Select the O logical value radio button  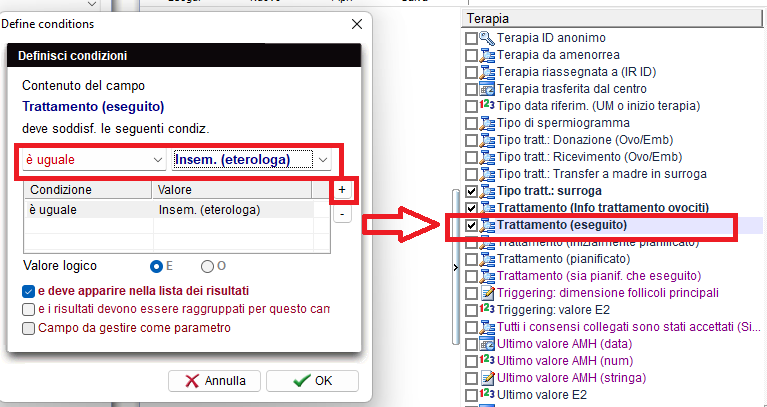click(207, 266)
